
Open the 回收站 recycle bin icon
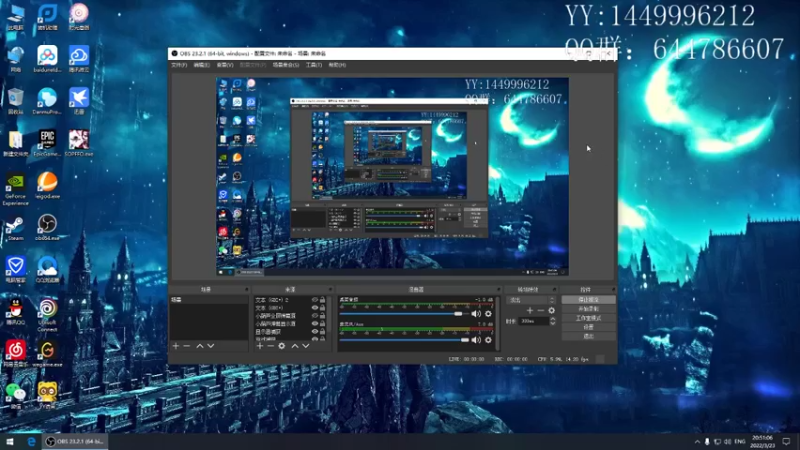tap(15, 101)
